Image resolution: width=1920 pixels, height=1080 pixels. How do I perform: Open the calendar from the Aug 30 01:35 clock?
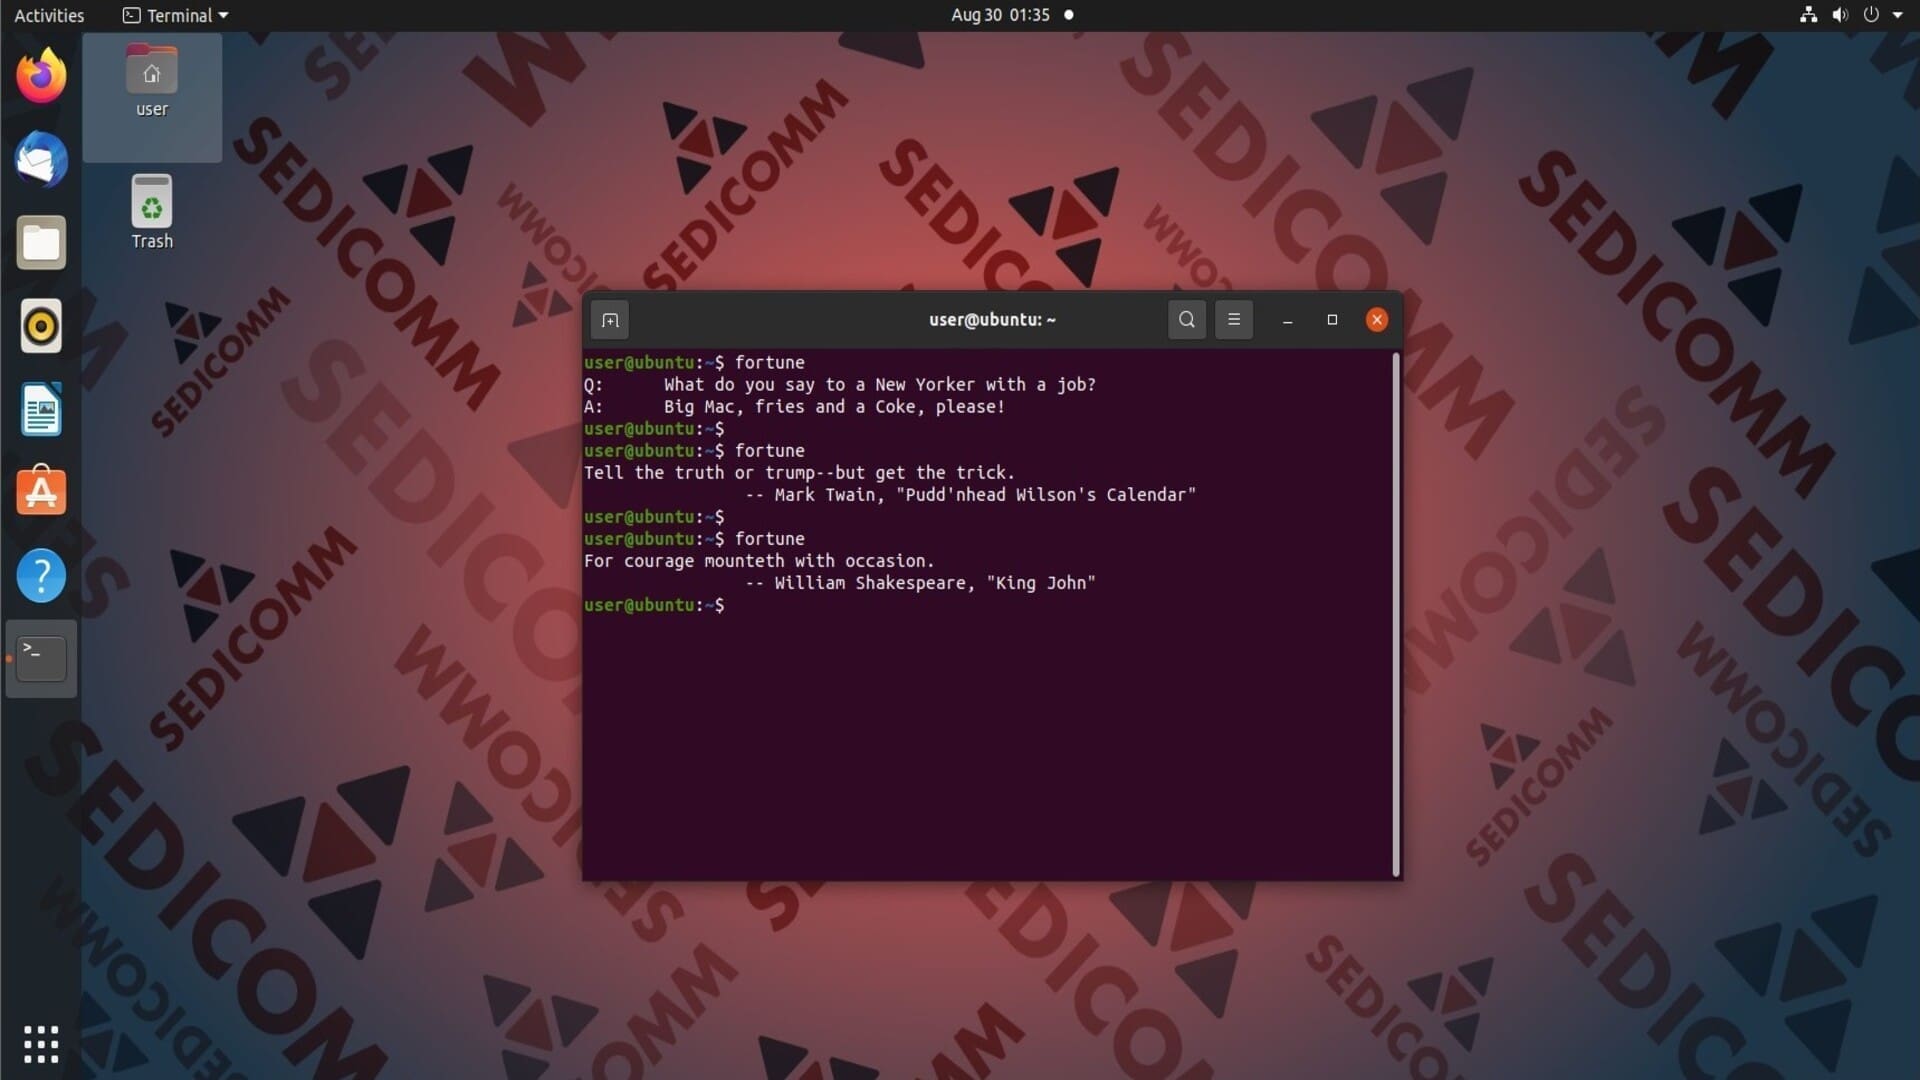pos(1000,15)
